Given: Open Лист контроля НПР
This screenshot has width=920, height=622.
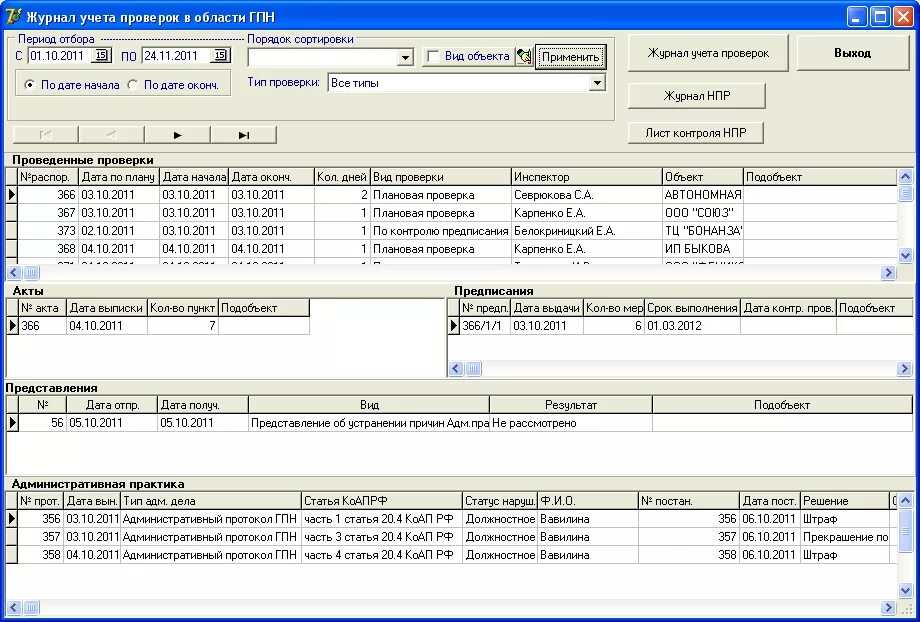Looking at the screenshot, I should point(696,133).
